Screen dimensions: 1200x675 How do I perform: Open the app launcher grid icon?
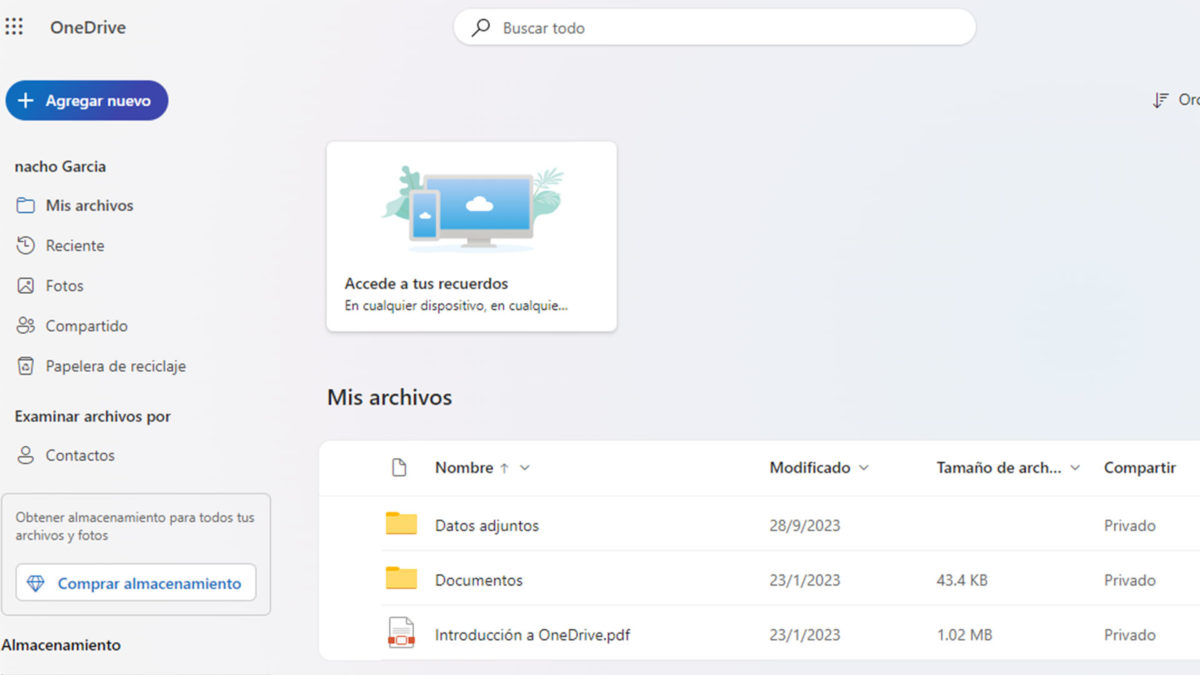coord(14,27)
